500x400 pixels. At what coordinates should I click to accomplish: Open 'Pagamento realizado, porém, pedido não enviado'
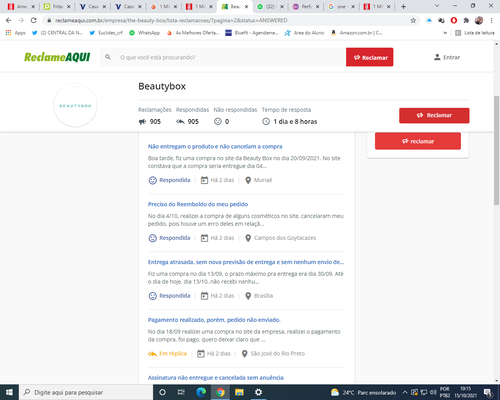(x=214, y=320)
